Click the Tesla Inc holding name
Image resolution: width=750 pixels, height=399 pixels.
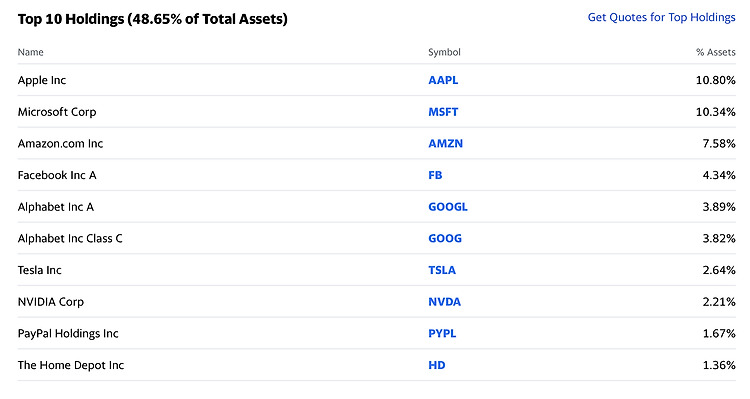tap(40, 270)
